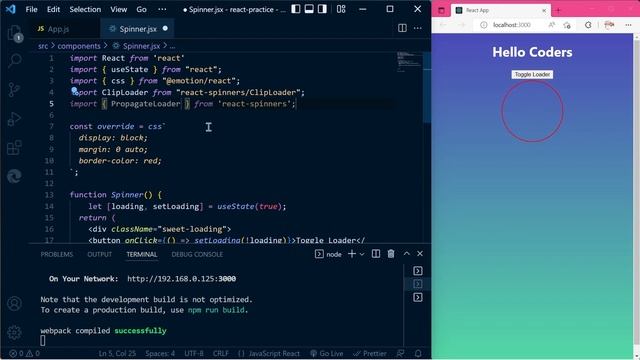
Task: Click the VS Code logo icon
Action: click(11, 9)
